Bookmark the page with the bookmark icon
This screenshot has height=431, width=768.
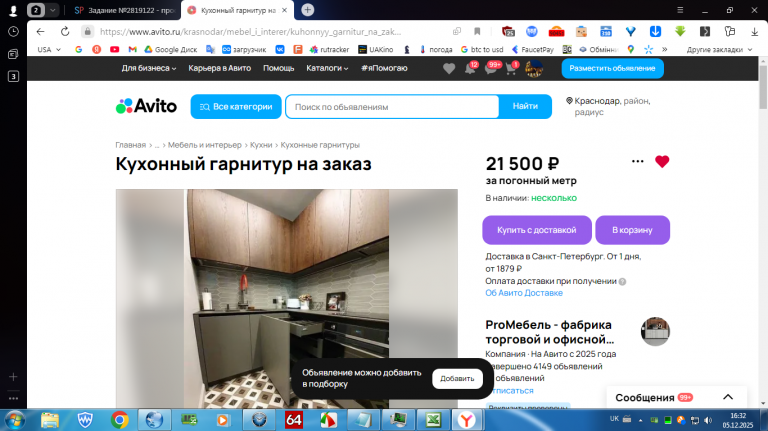[477, 31]
